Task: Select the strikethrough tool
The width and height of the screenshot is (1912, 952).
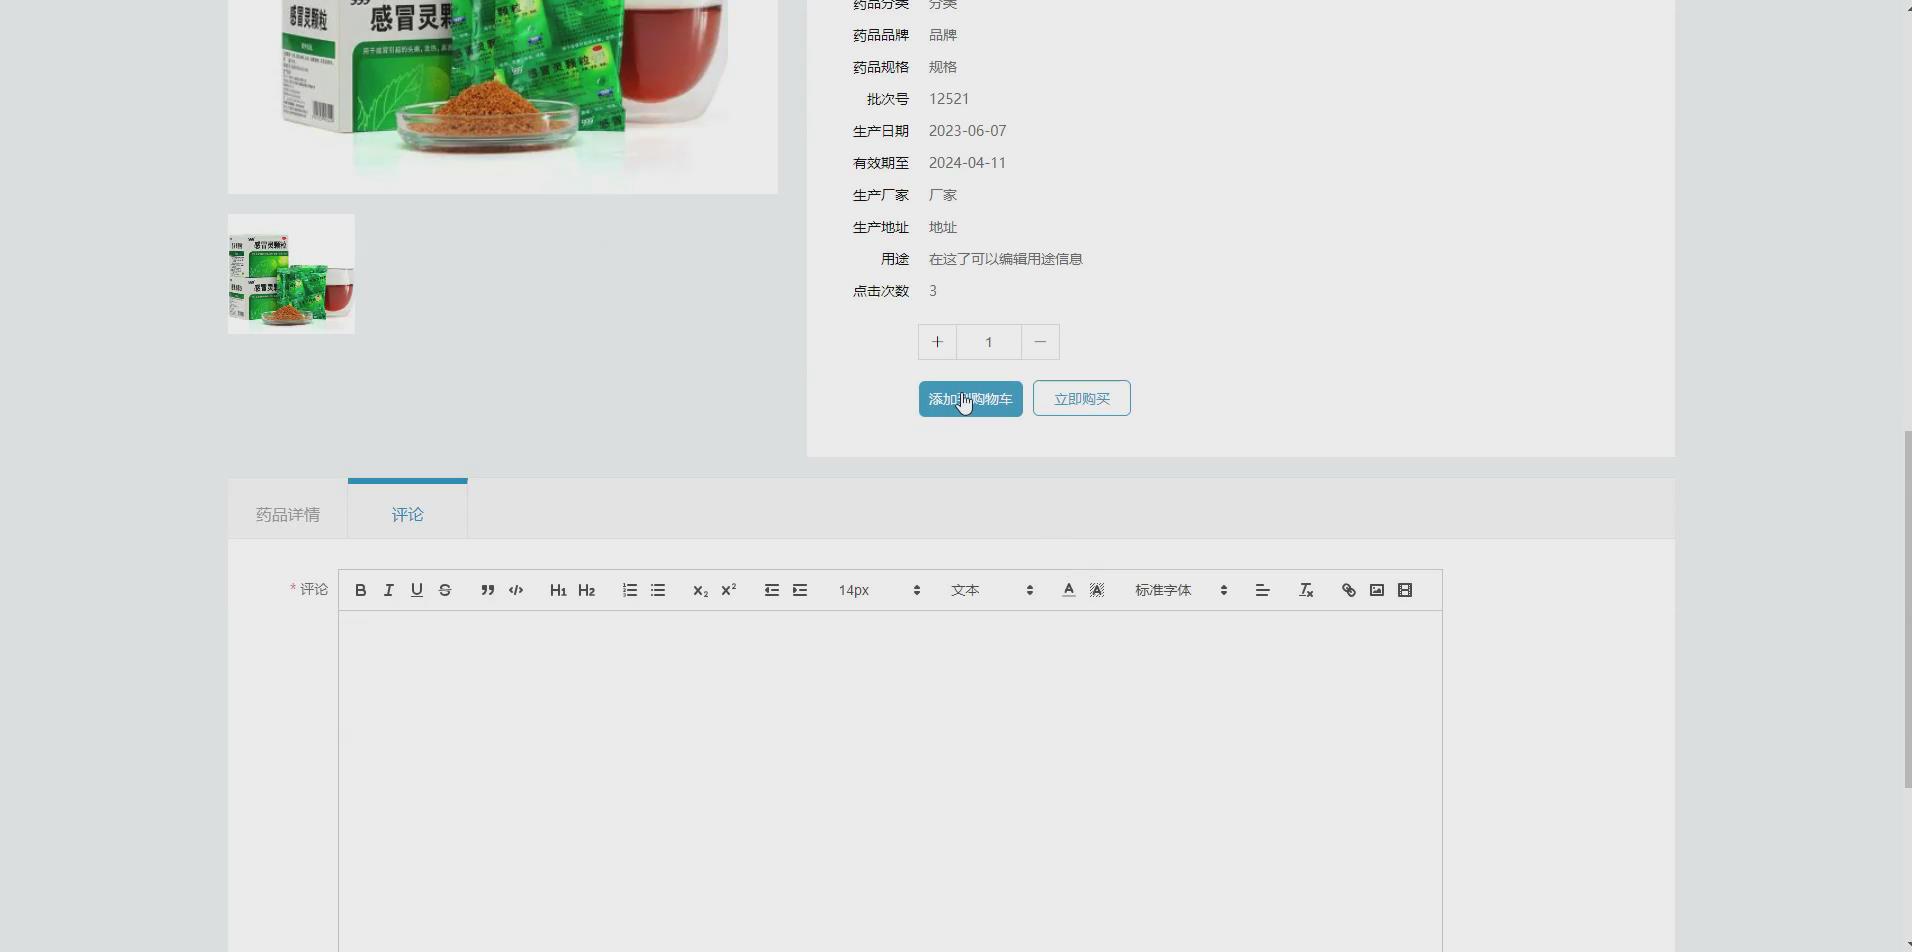Action: click(x=444, y=590)
